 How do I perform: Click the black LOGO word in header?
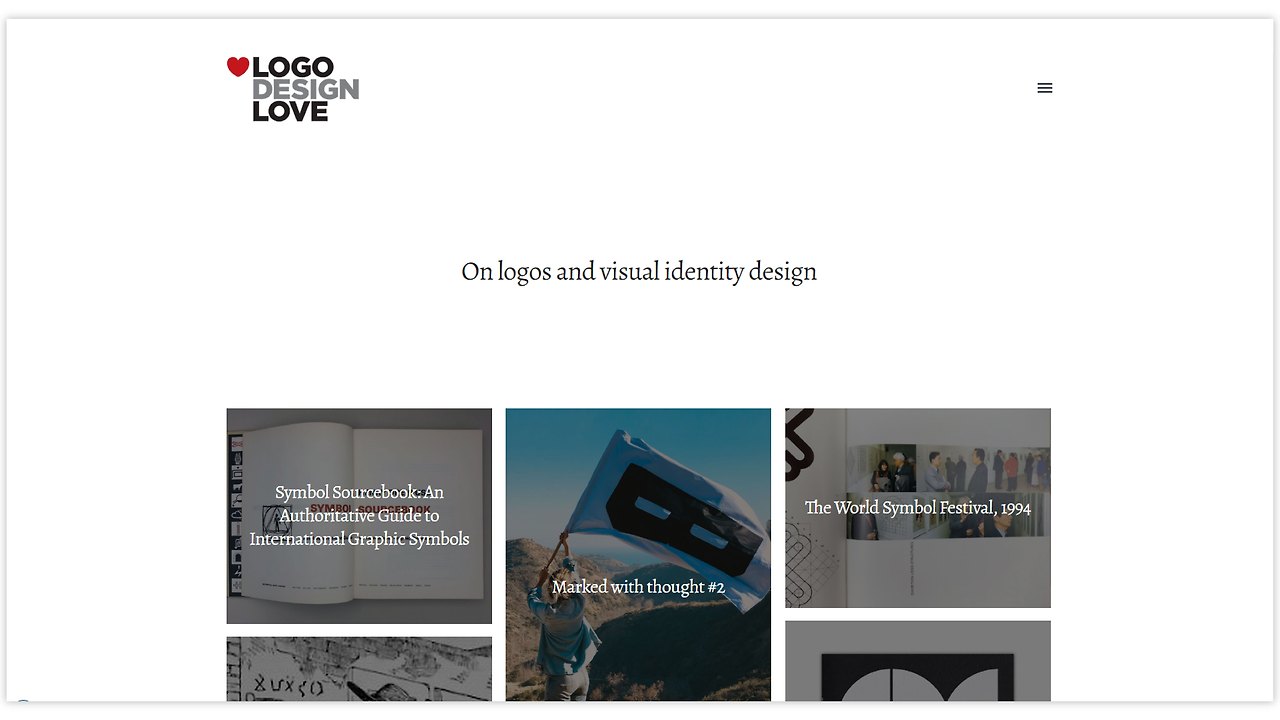(293, 68)
